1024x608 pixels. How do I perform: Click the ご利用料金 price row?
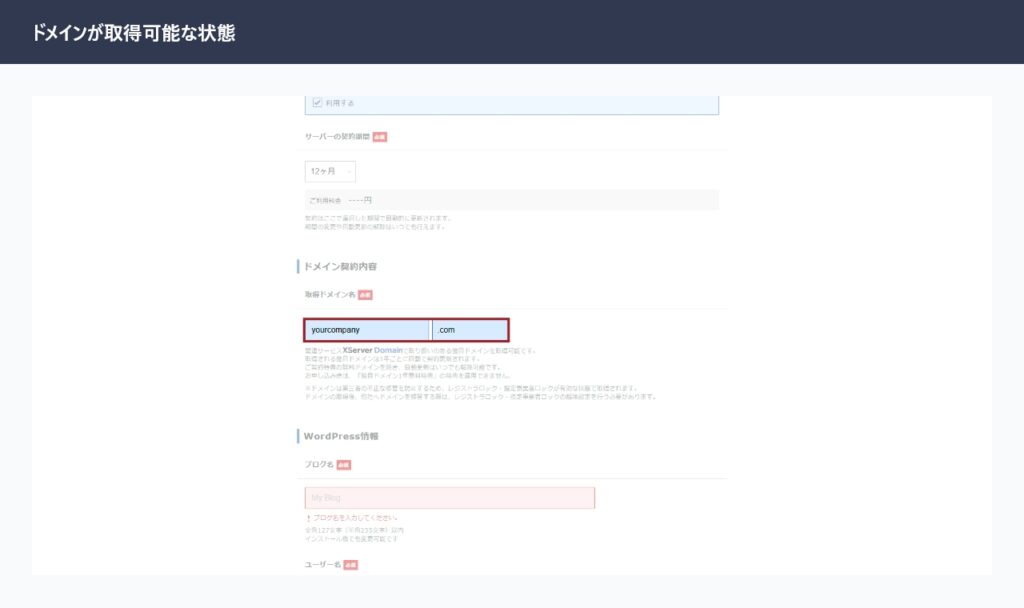(x=511, y=200)
